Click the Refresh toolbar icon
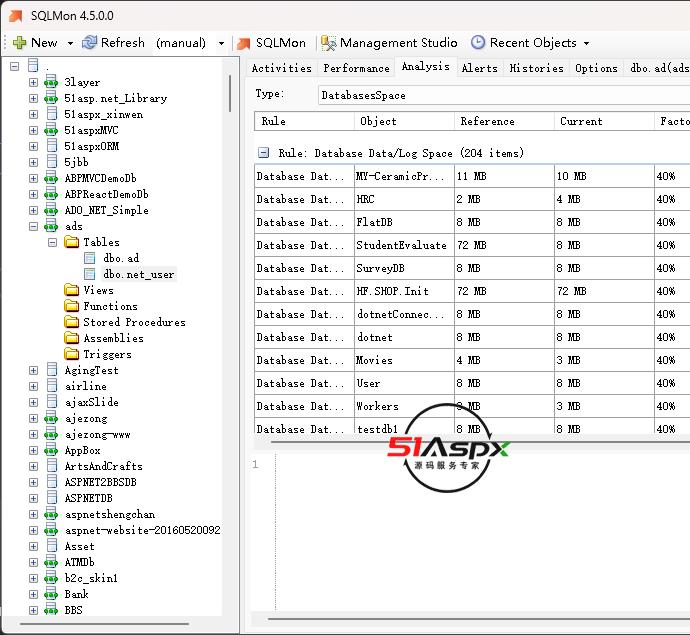 tap(90, 43)
